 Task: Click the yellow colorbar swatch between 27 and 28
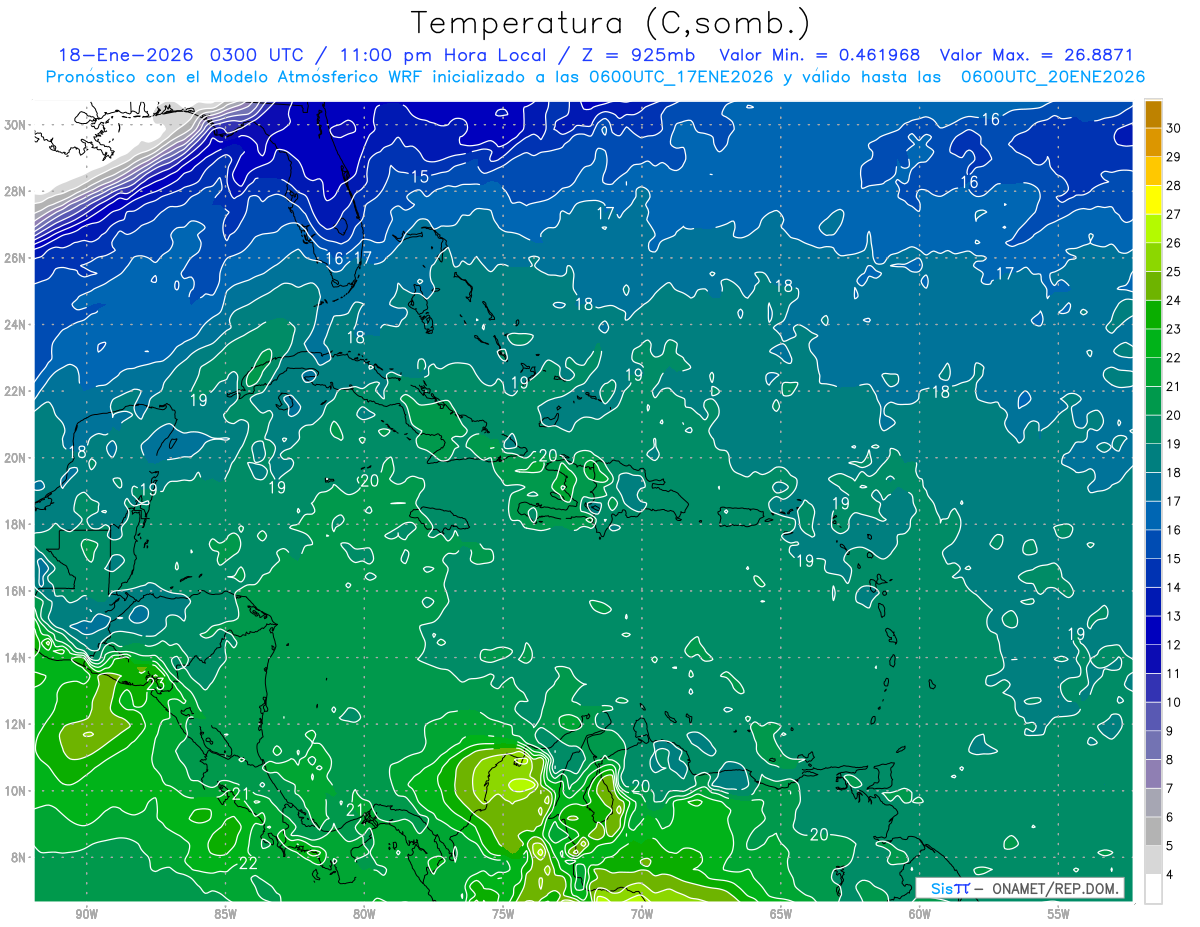point(1153,199)
